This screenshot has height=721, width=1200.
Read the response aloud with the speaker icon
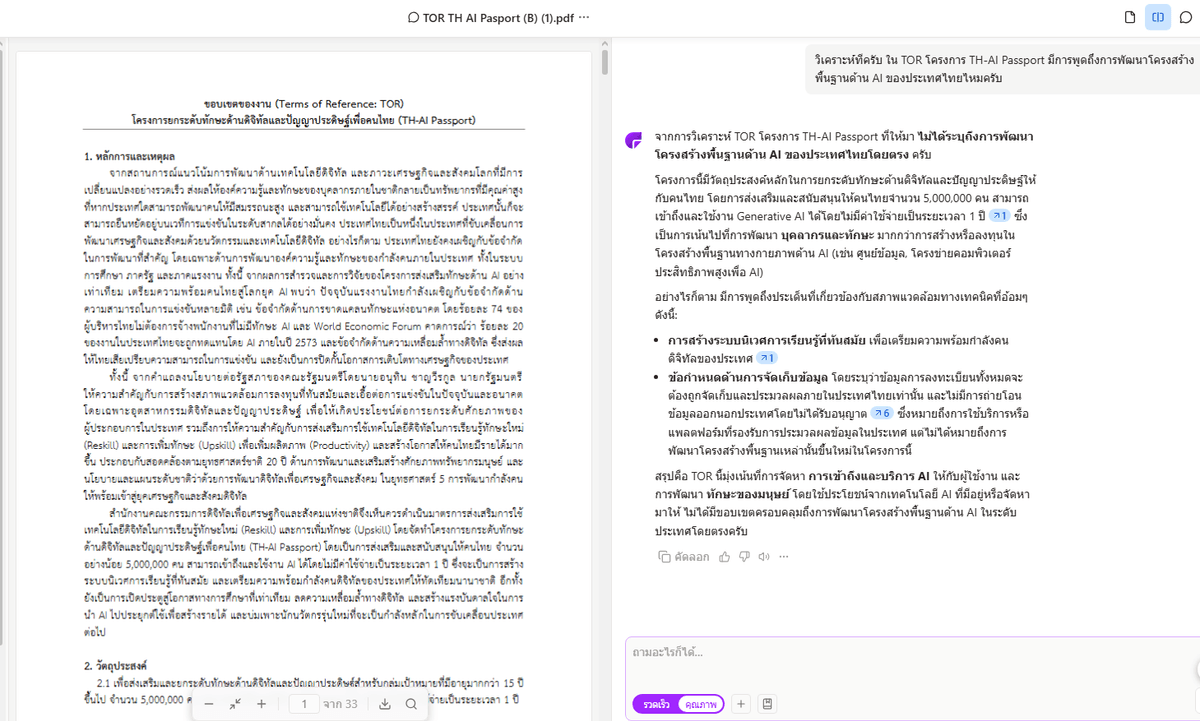point(764,557)
